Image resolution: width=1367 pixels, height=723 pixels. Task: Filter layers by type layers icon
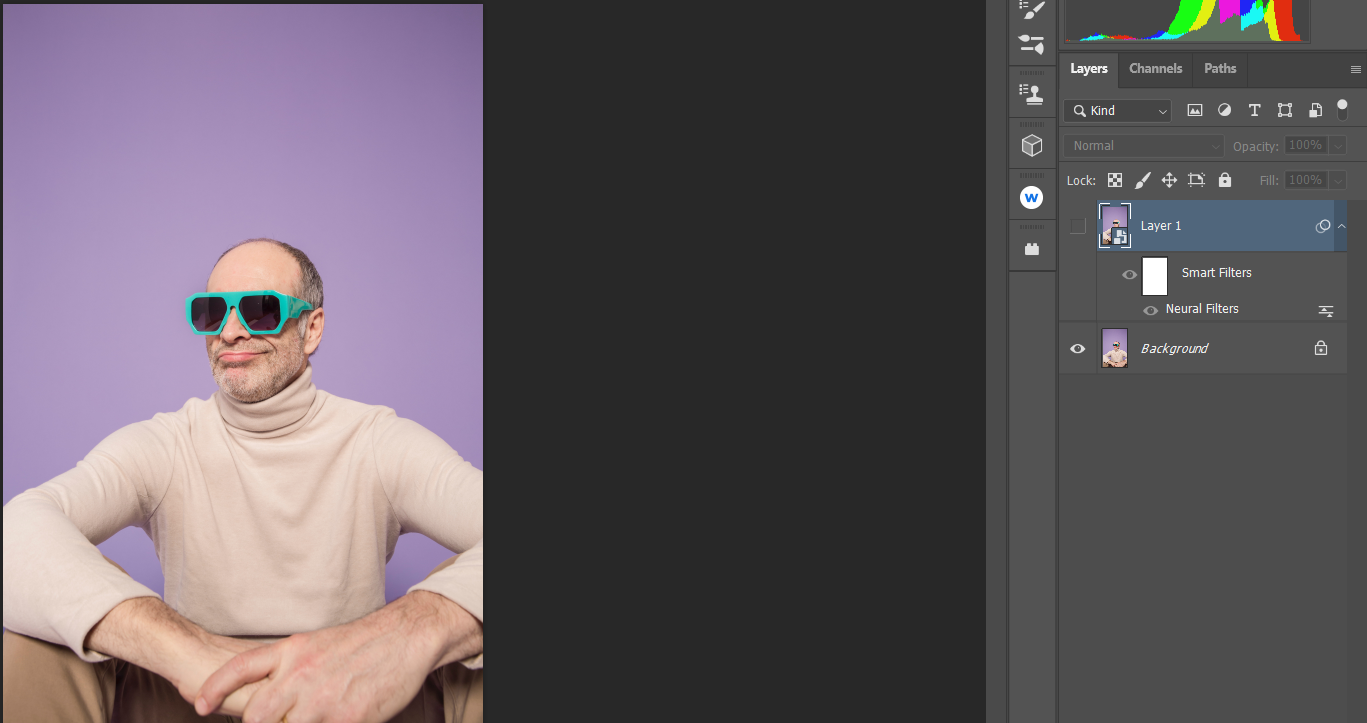(1254, 110)
